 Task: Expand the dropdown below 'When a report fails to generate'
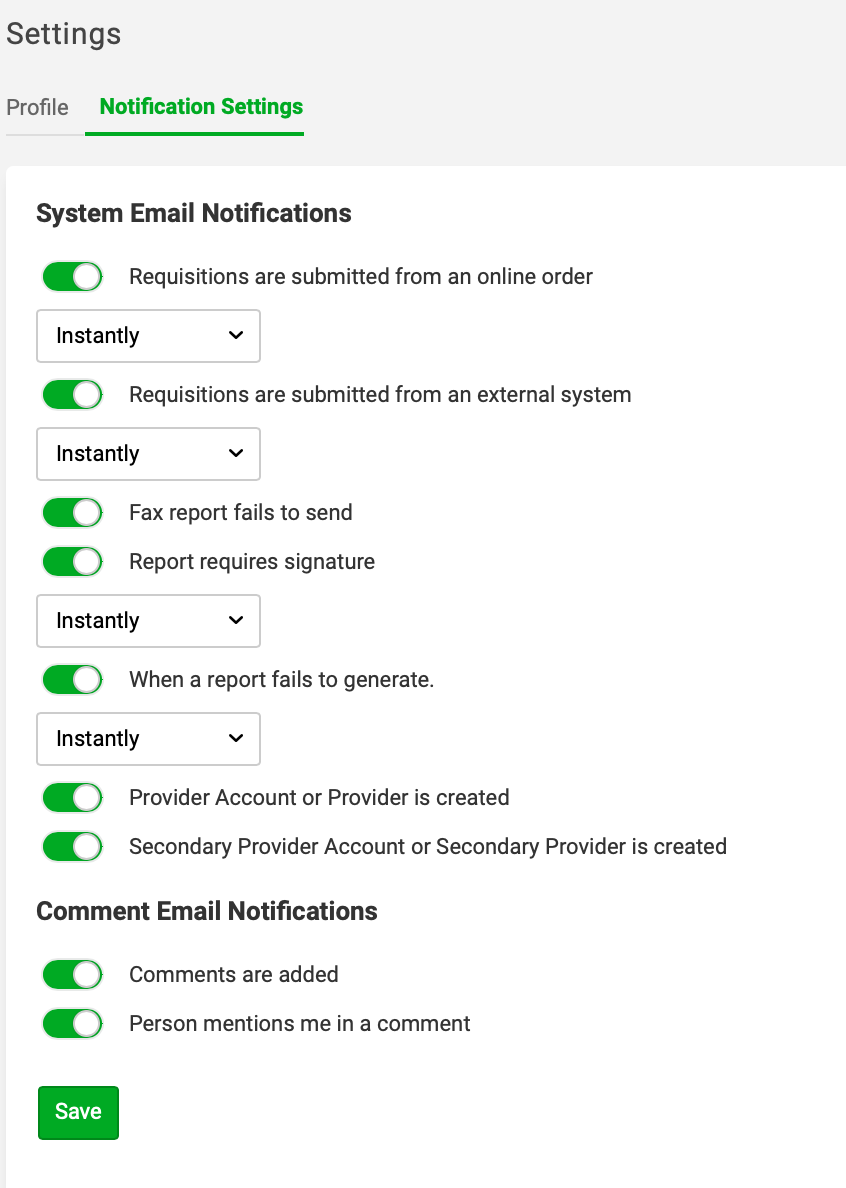(148, 739)
